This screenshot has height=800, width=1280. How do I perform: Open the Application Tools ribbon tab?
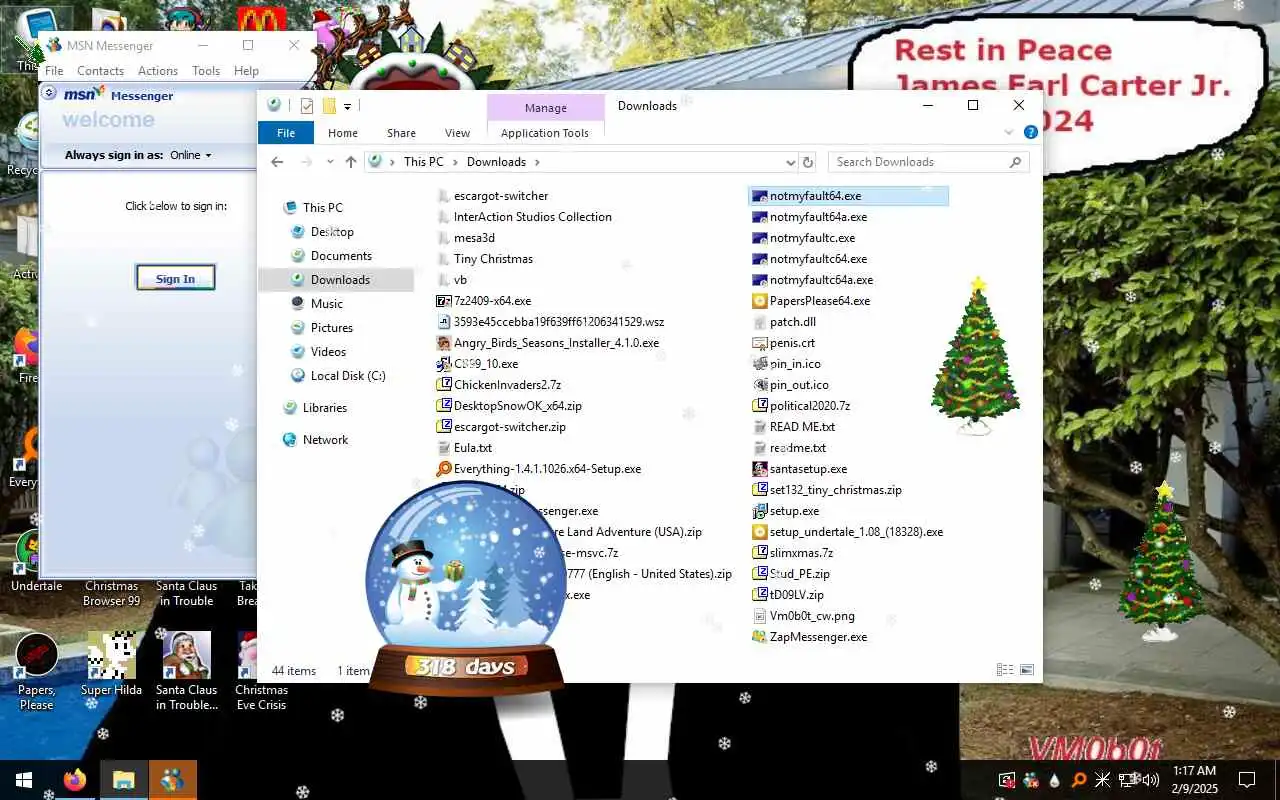545,133
